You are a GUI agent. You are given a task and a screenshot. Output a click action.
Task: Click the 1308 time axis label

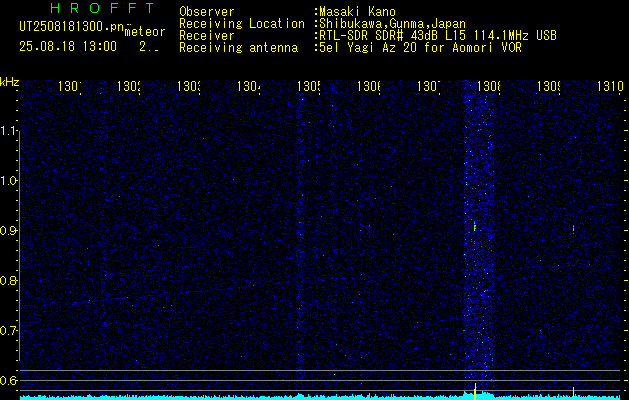coord(488,86)
